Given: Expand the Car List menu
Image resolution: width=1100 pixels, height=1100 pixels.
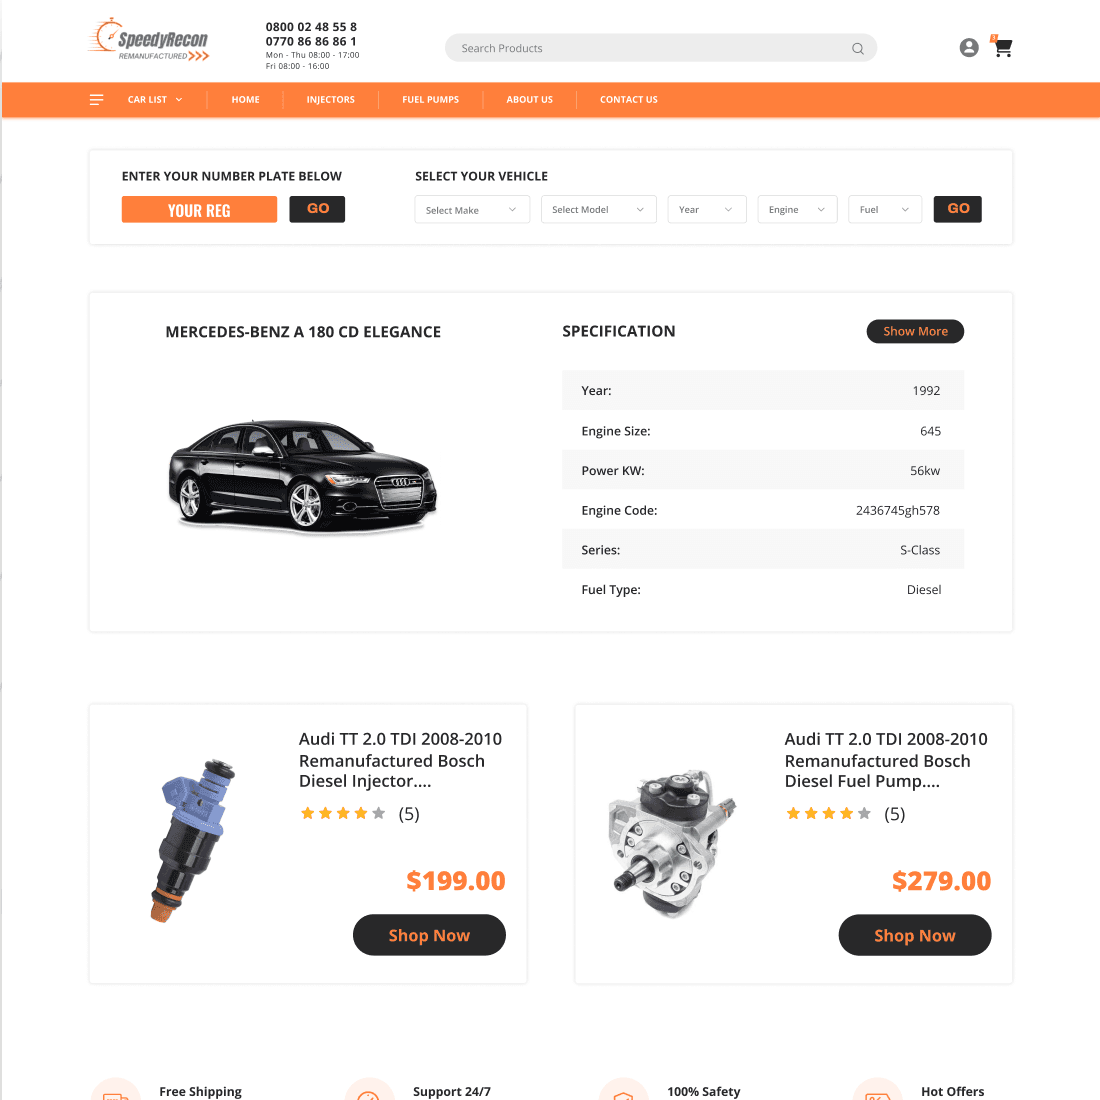Looking at the screenshot, I should pyautogui.click(x=154, y=100).
